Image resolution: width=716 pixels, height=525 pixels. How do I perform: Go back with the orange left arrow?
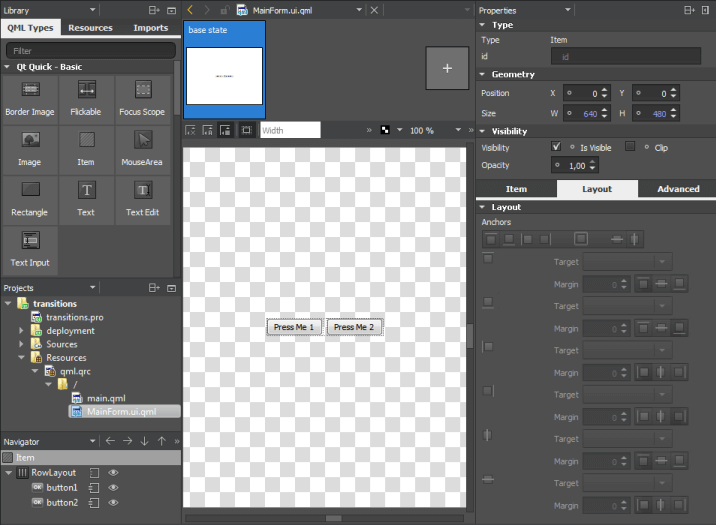191,10
